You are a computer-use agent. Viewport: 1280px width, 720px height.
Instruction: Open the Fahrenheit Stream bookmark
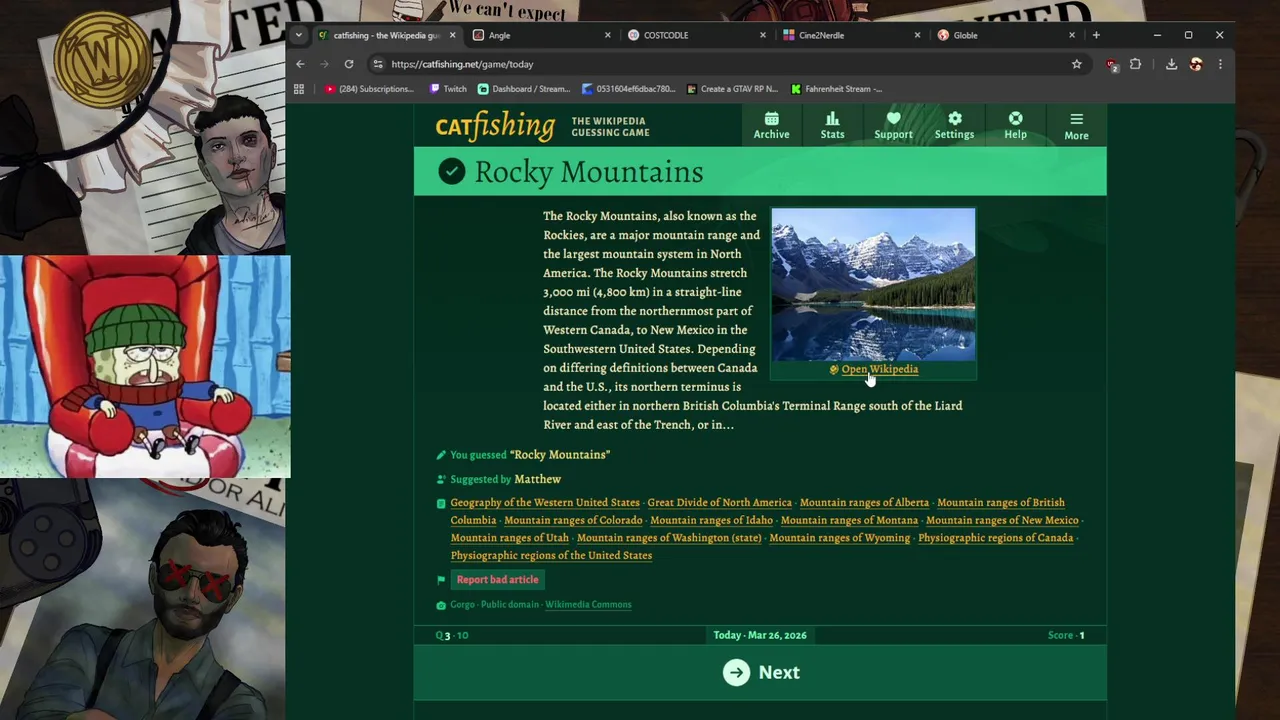point(837,89)
